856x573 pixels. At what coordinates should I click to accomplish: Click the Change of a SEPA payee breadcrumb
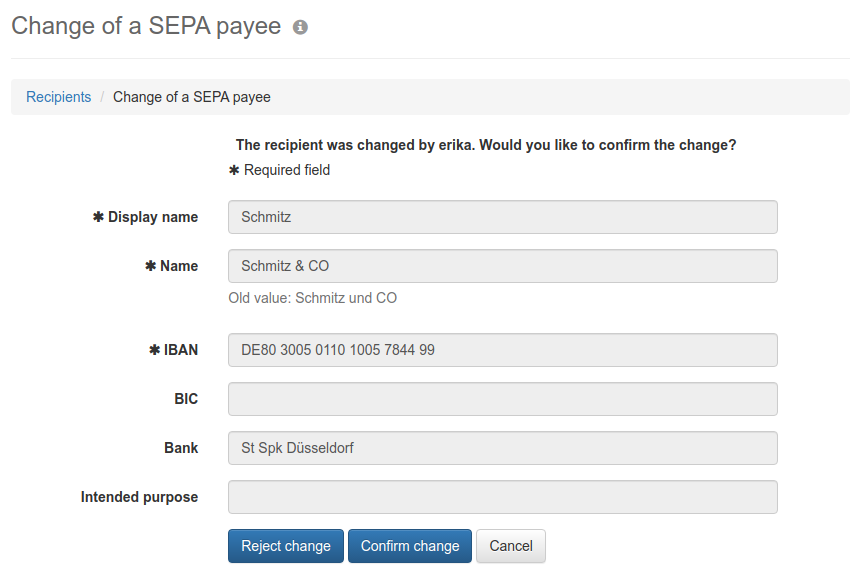point(192,97)
